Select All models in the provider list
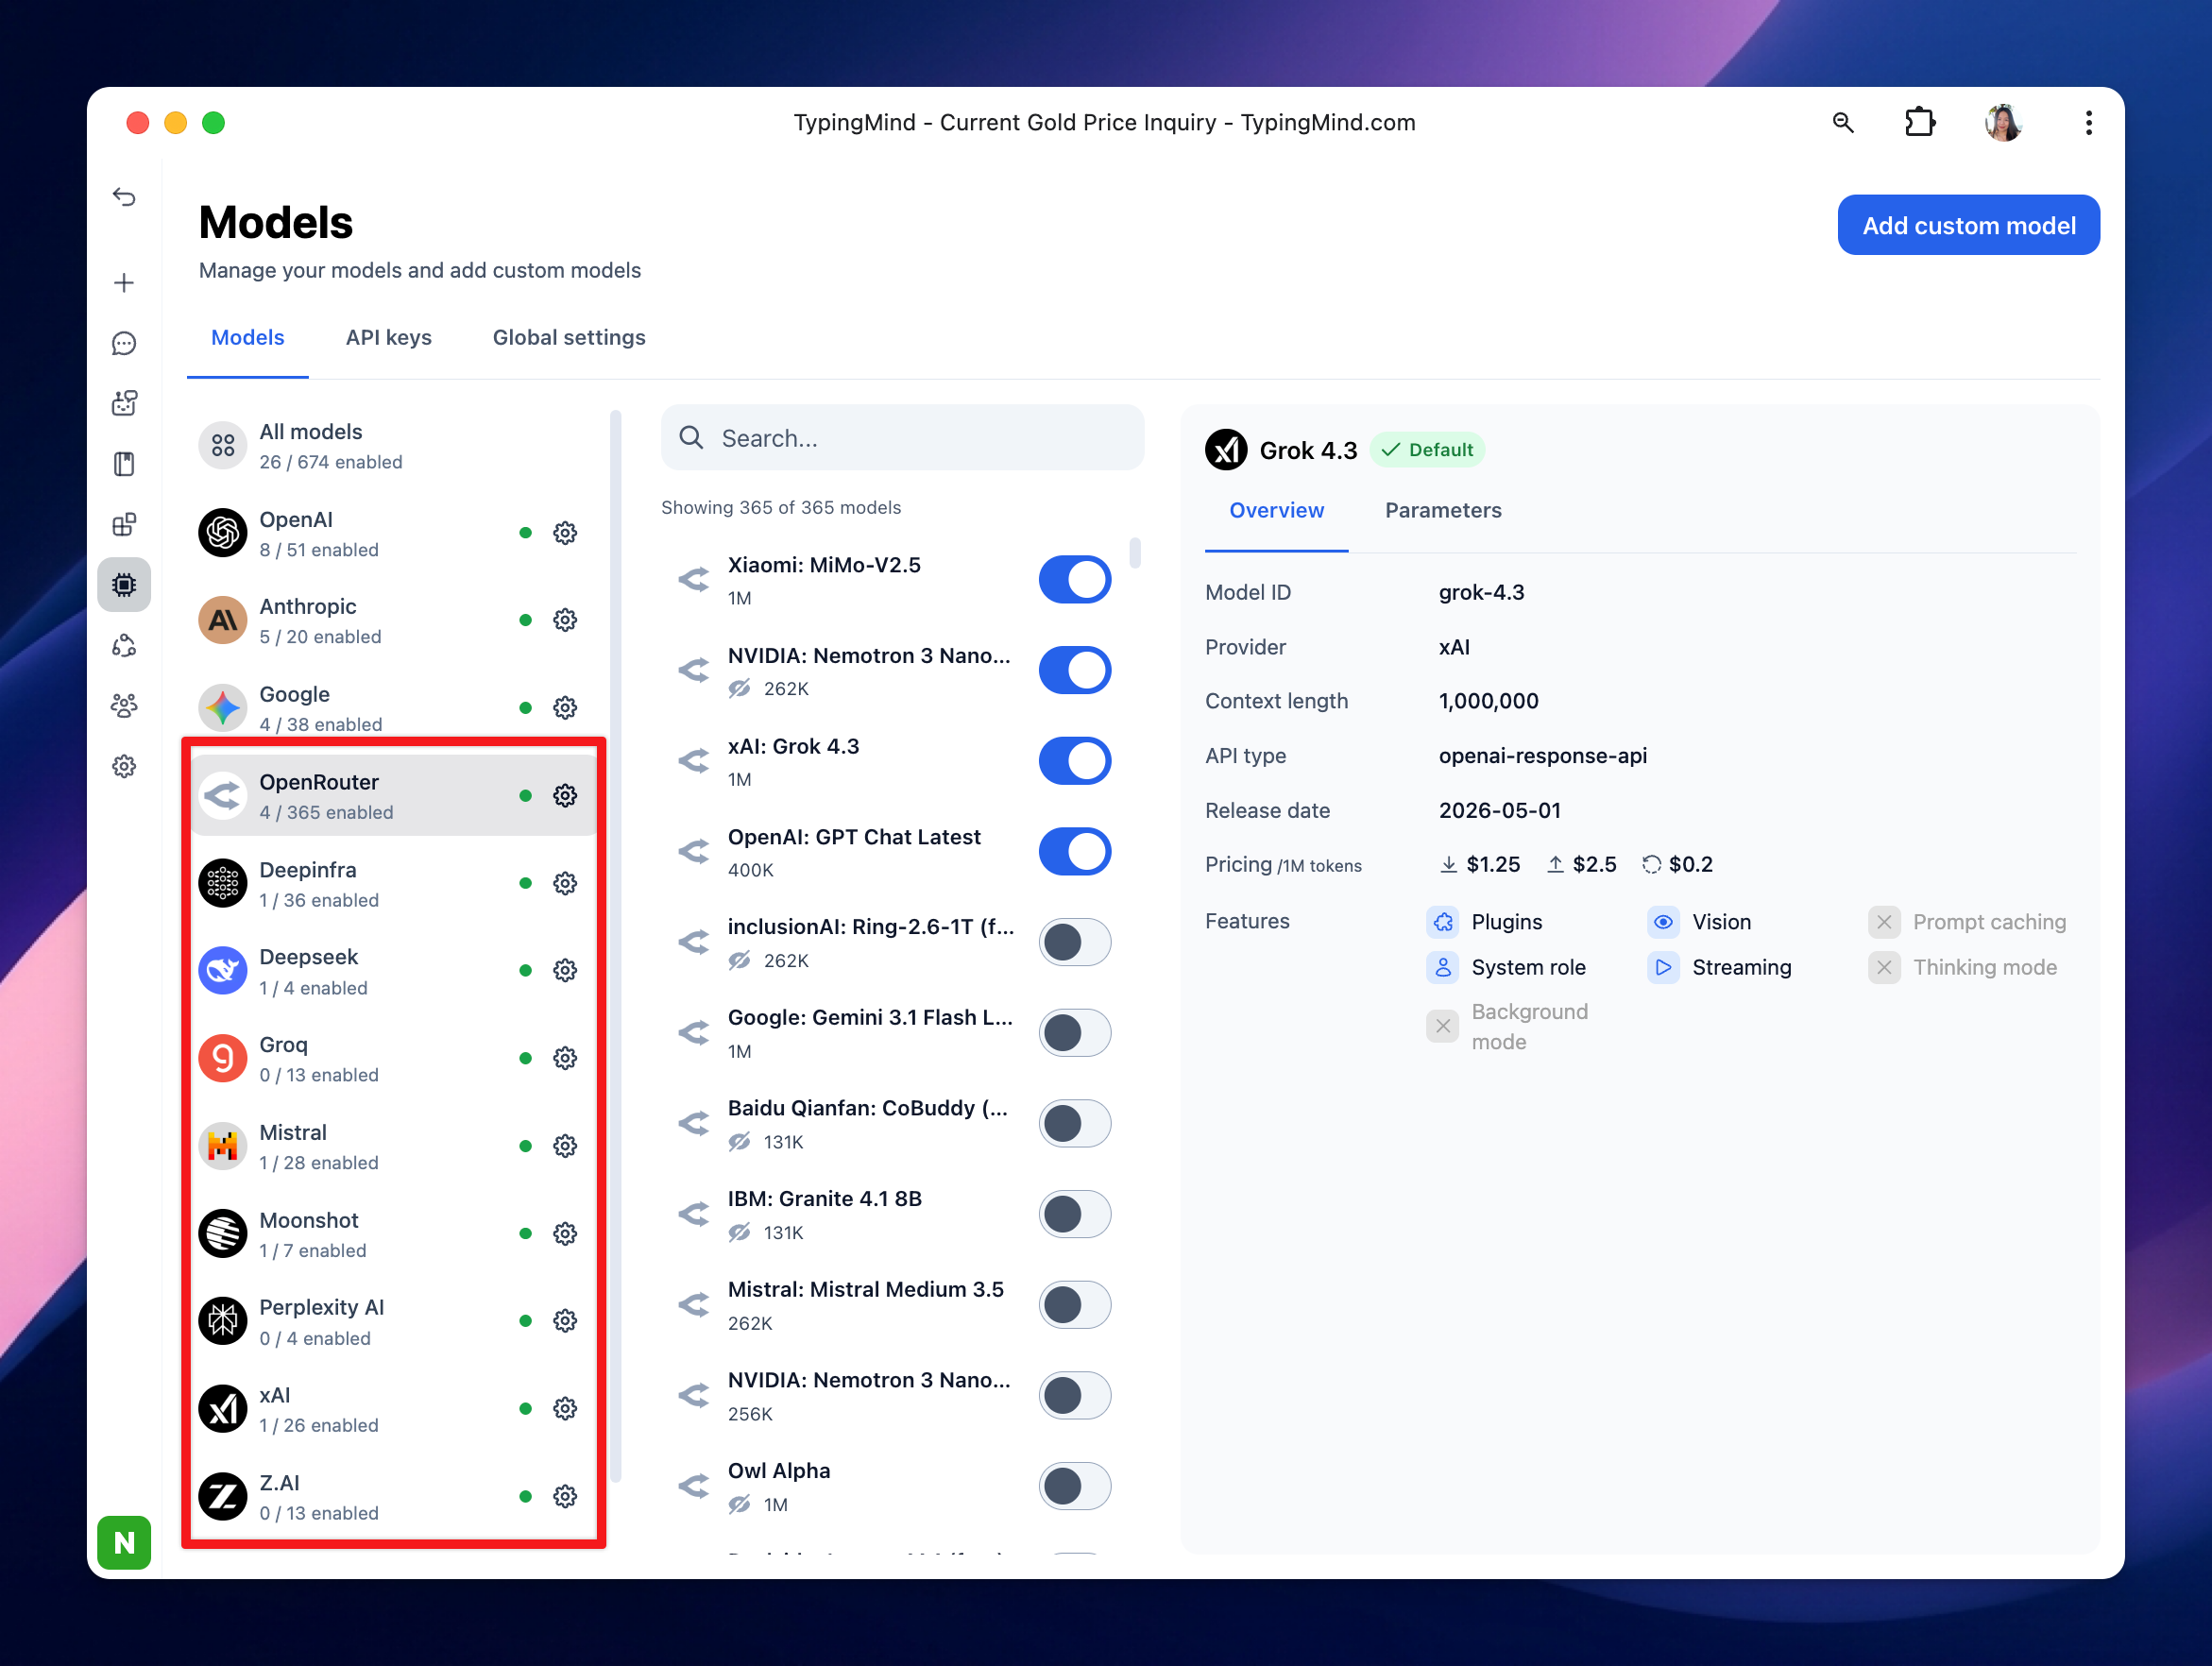 (x=394, y=446)
